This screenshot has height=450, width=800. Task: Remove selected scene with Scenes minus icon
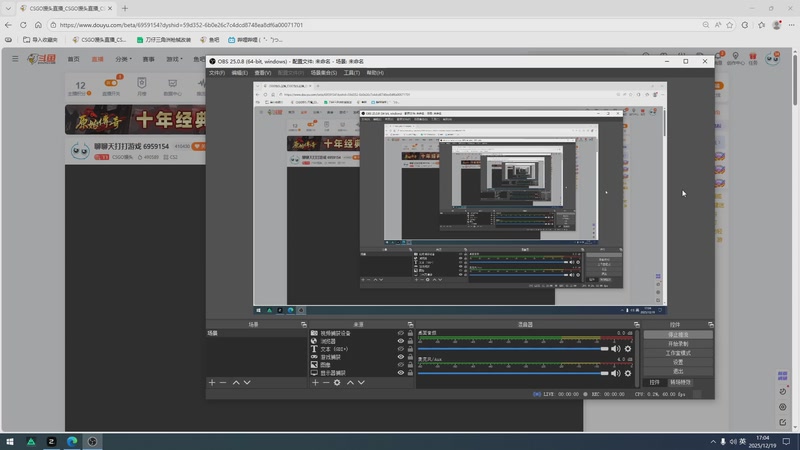(223, 382)
